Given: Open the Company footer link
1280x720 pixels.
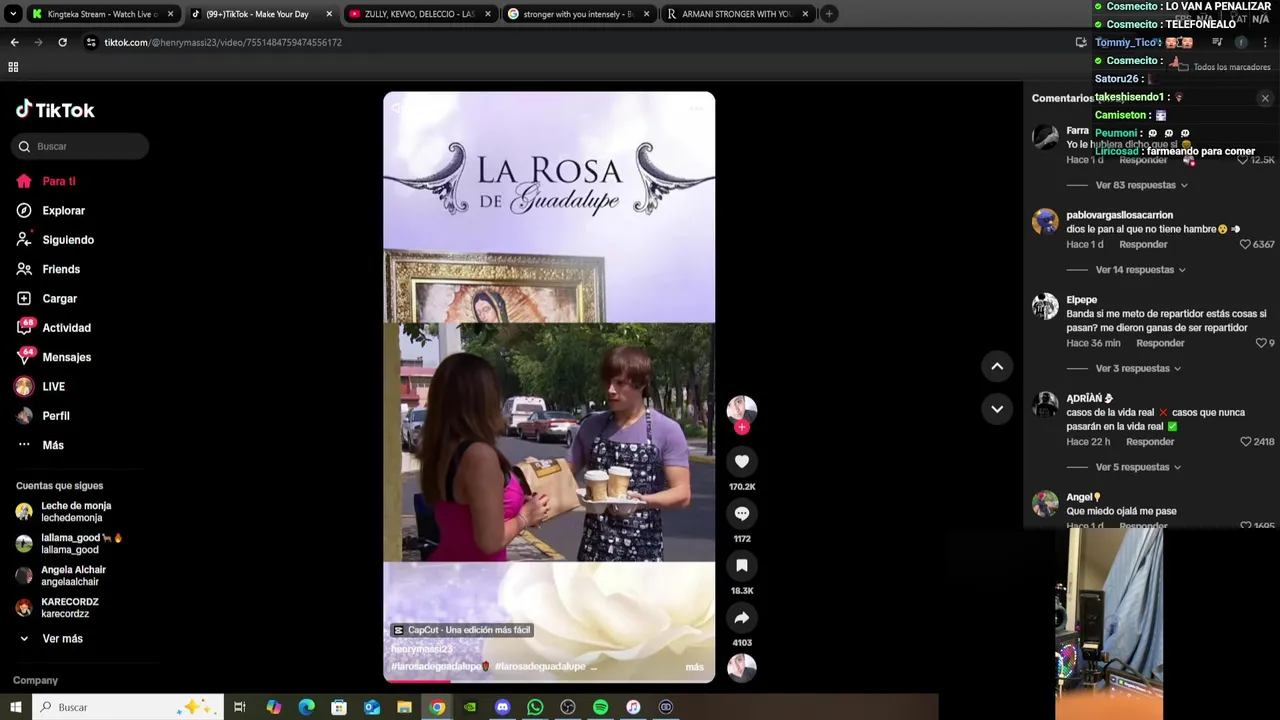Looking at the screenshot, I should [x=35, y=680].
